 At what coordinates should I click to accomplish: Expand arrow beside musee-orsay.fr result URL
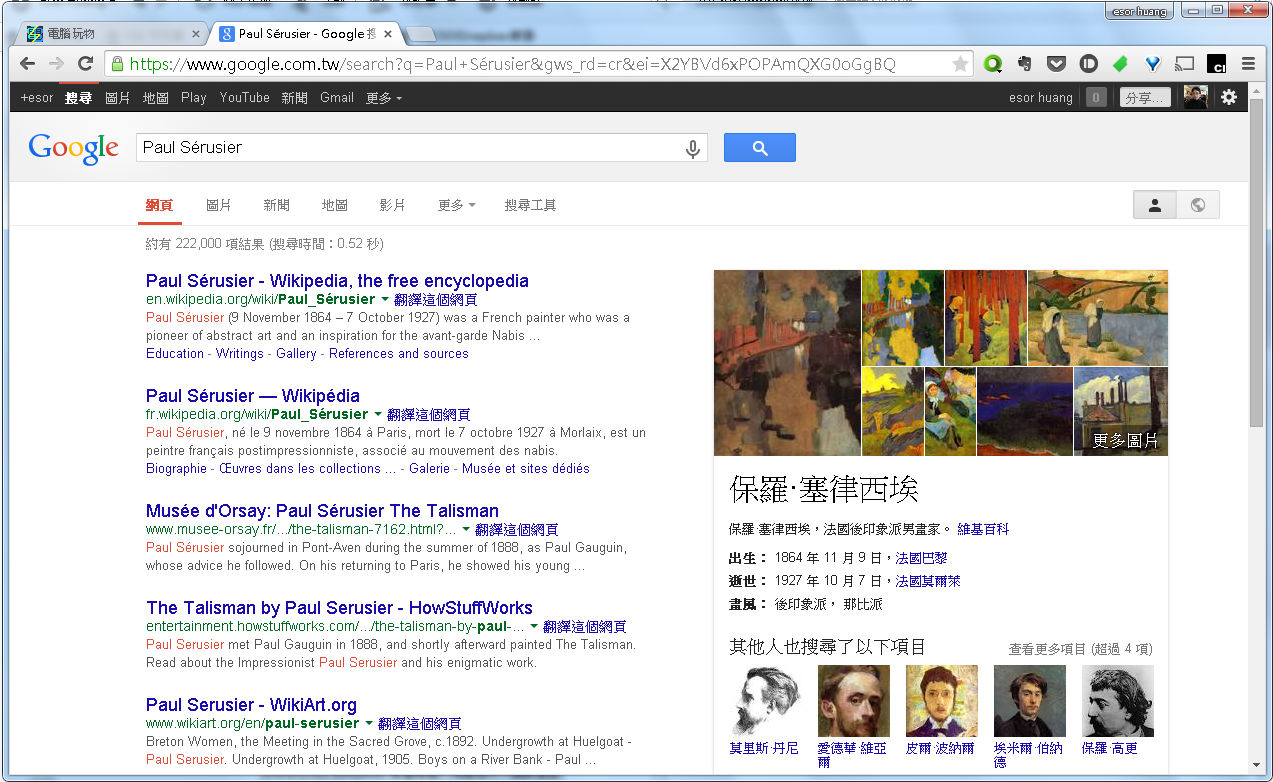[465, 530]
